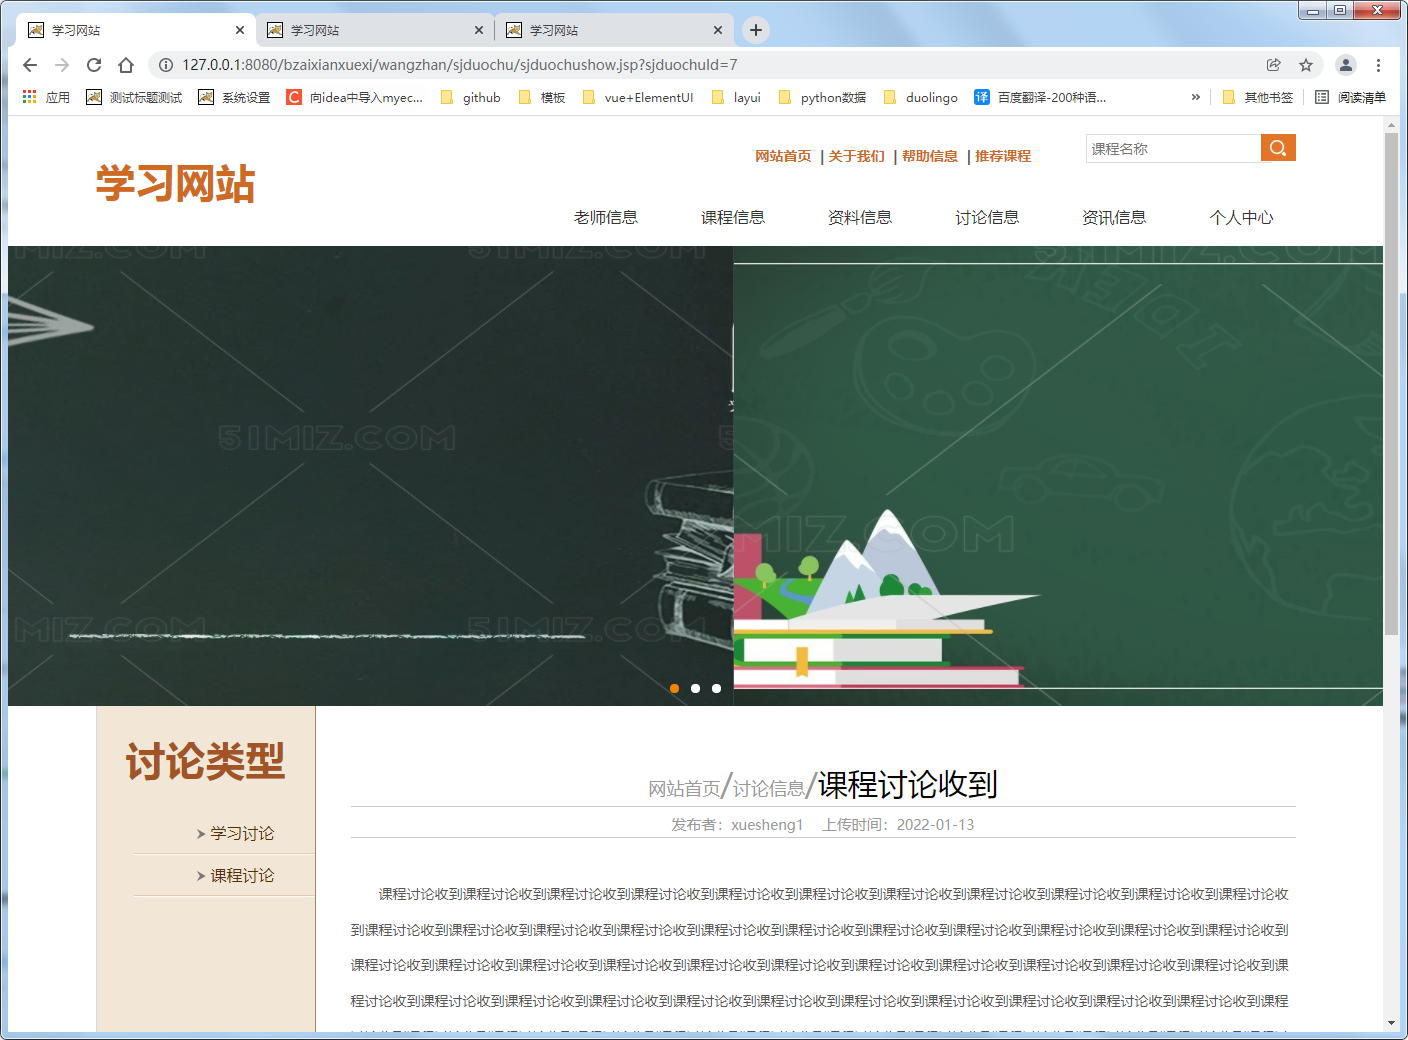Click the 学习网站 logo title

tap(176, 184)
